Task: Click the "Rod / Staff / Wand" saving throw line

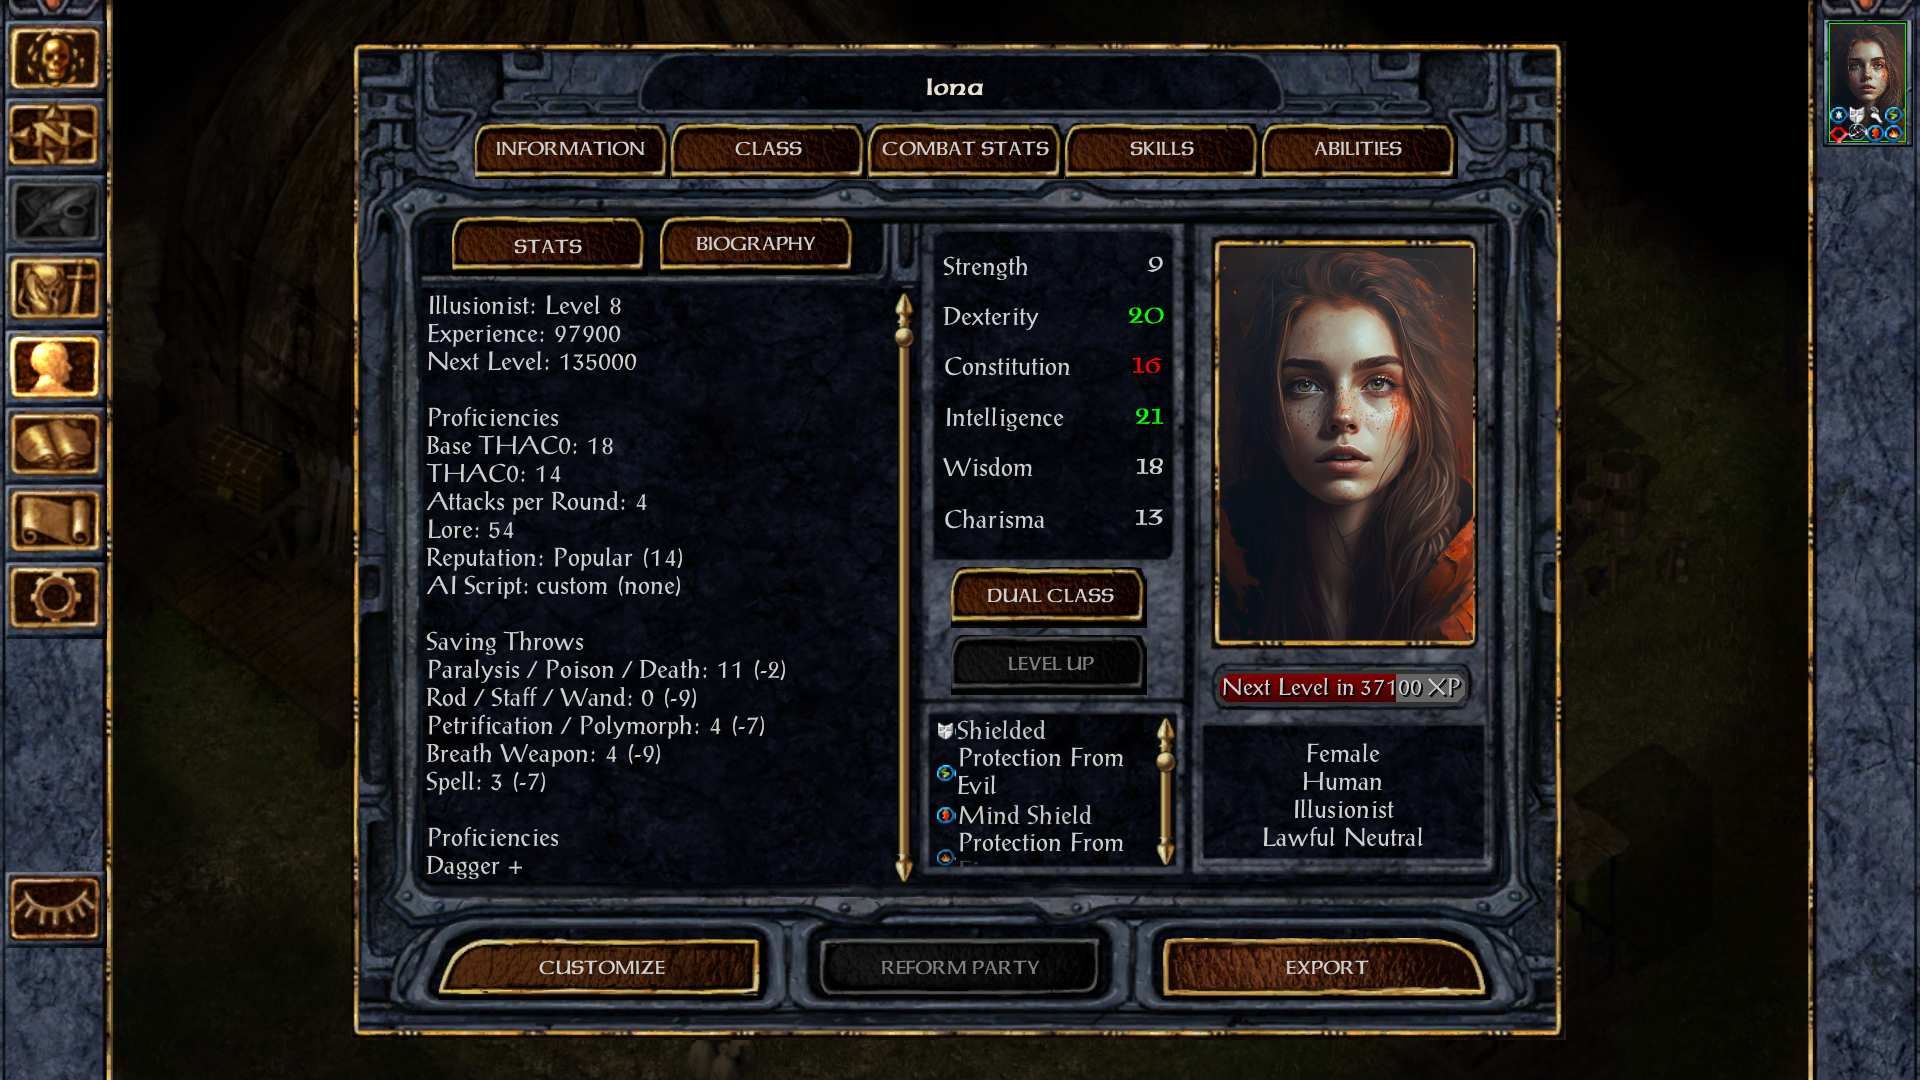Action: pyautogui.click(x=562, y=698)
